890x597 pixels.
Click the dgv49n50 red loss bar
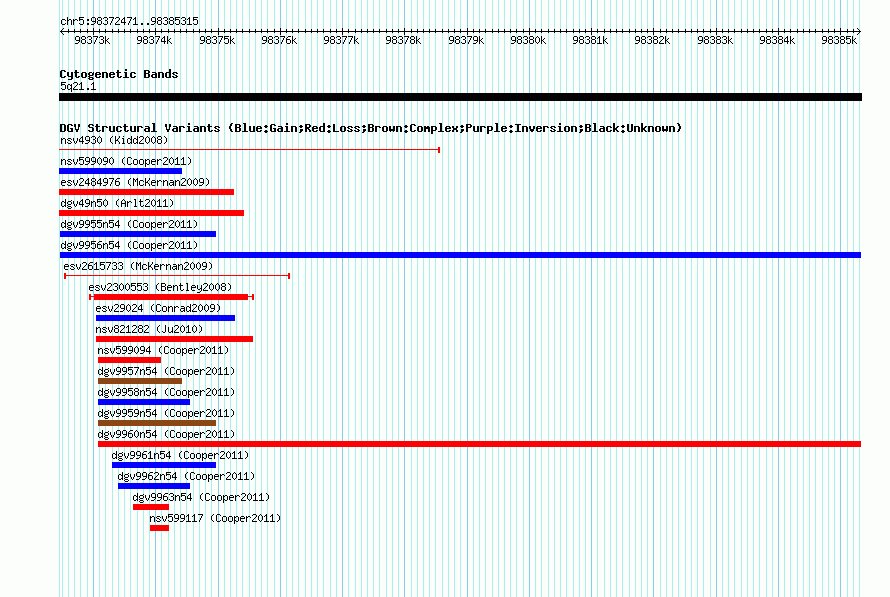tap(152, 213)
